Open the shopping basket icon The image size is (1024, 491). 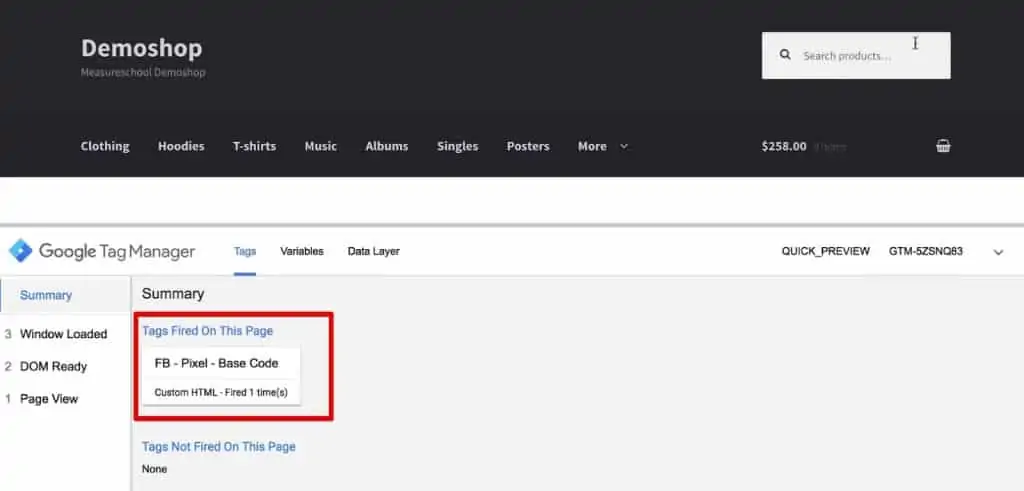pos(943,146)
